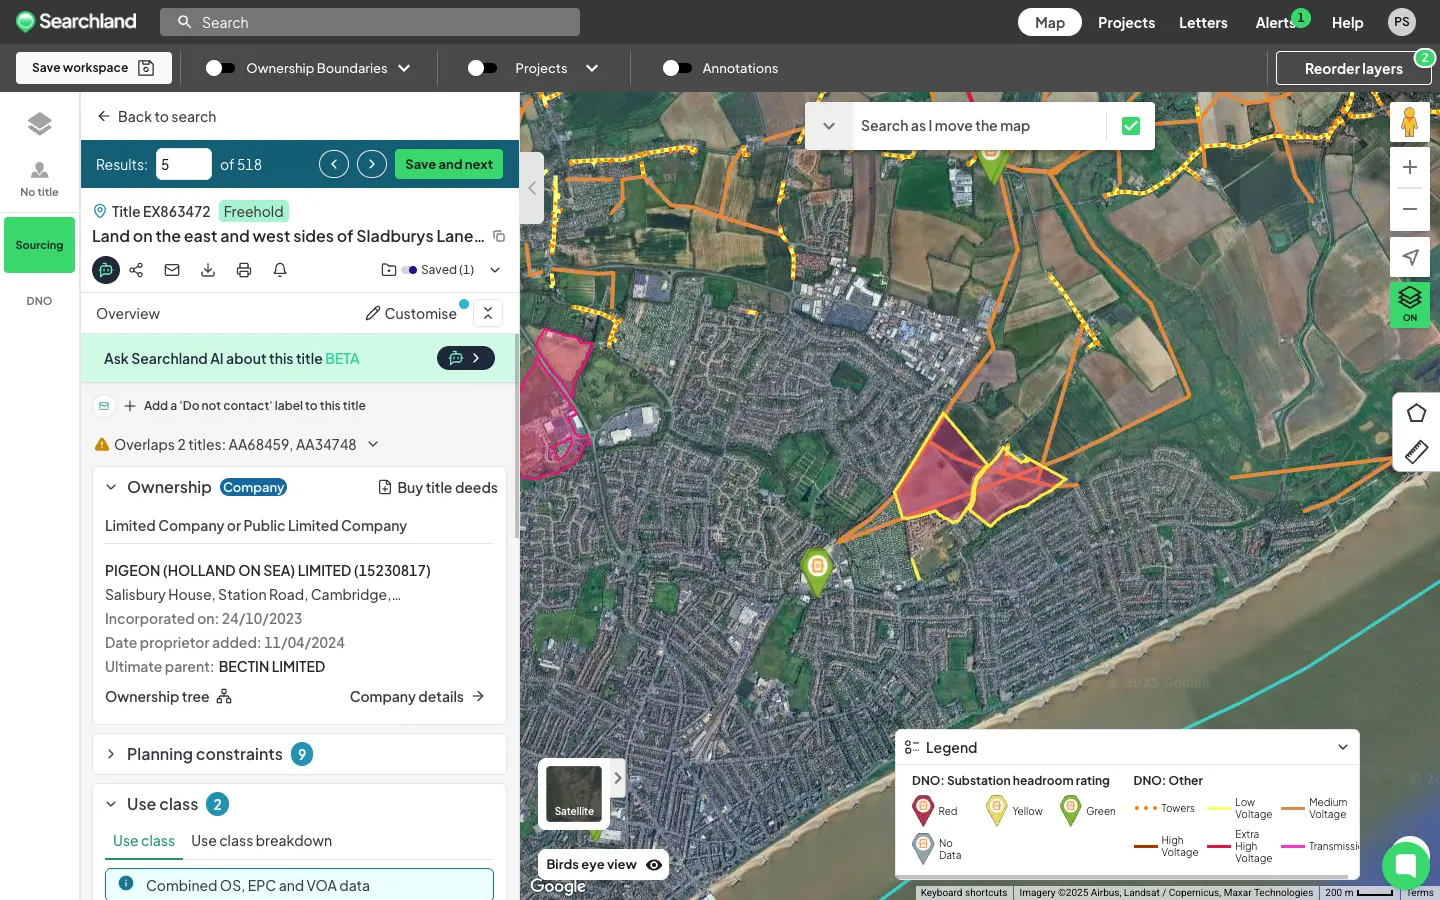Image resolution: width=1440 pixels, height=900 pixels.
Task: Open the layers panel in the sidebar
Action: [x=39, y=123]
